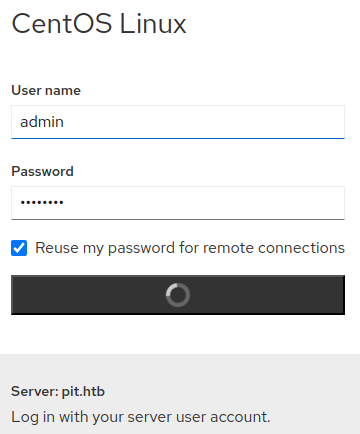Click the CentOS Linux heading
The image size is (360, 434).
[x=99, y=24]
